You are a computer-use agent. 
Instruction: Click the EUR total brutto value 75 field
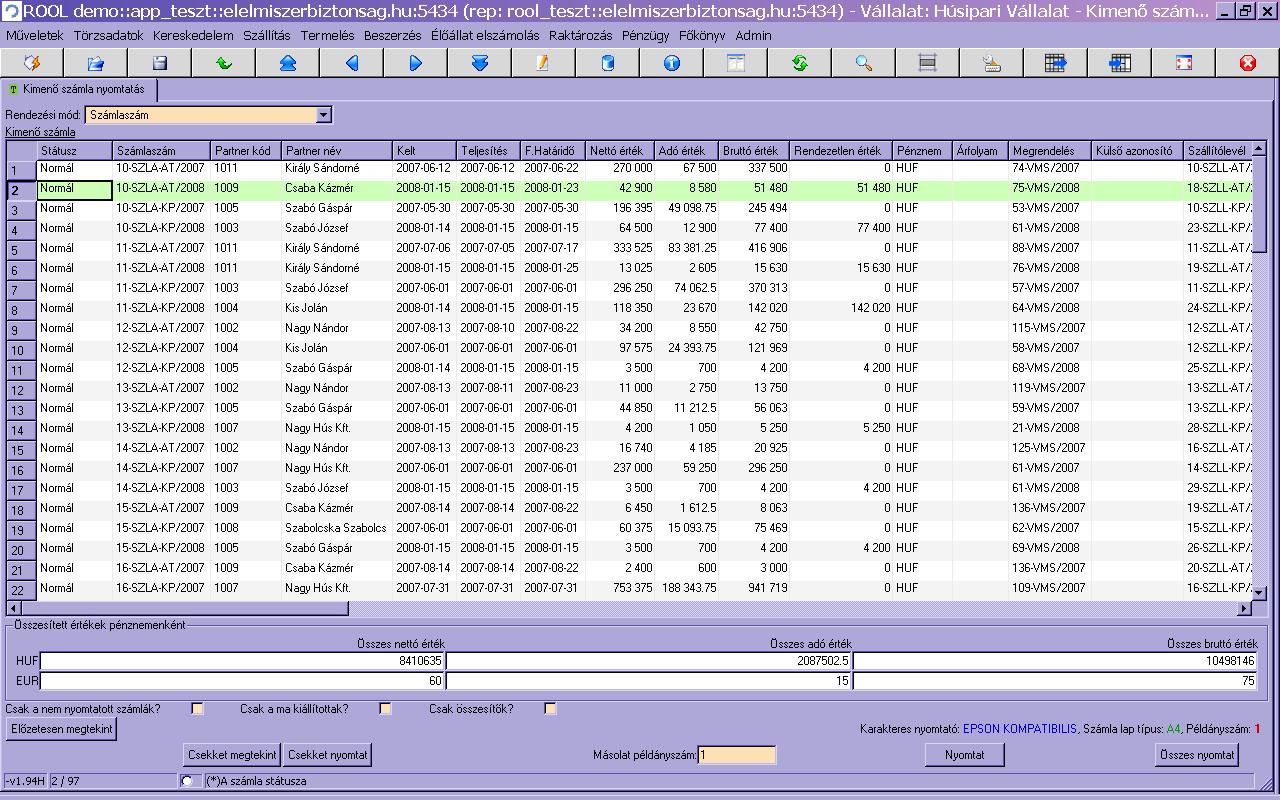(x=1056, y=681)
